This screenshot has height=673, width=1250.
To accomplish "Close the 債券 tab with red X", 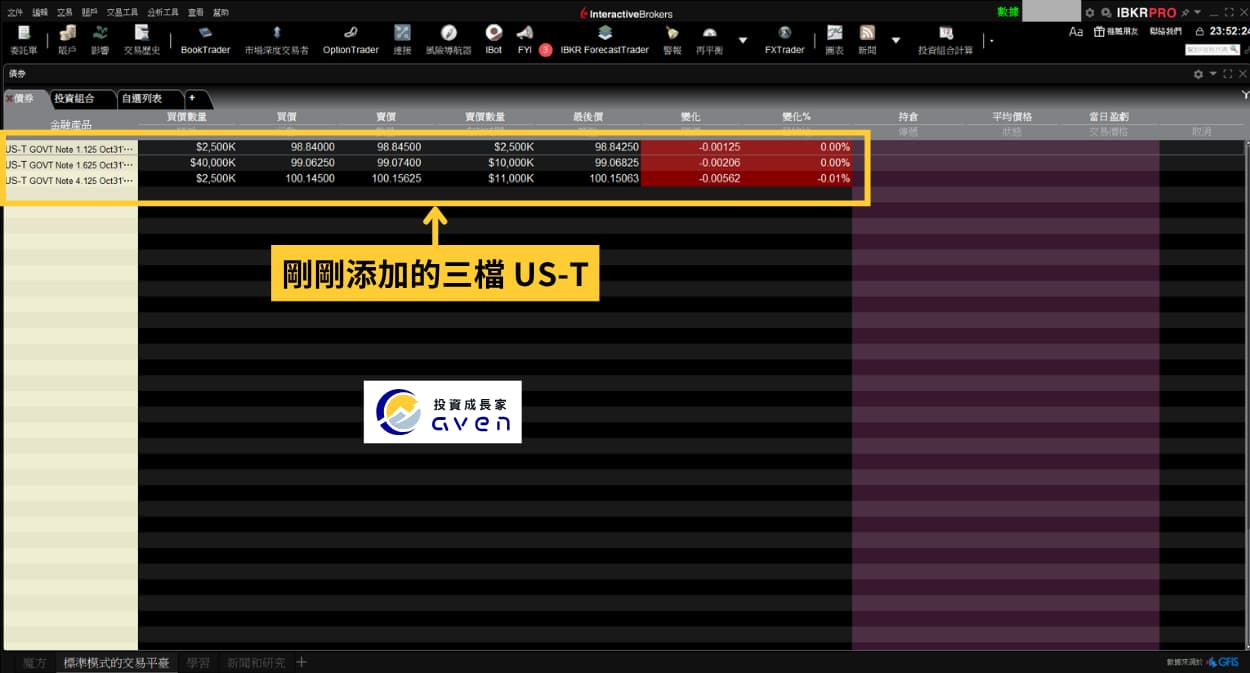I will (x=9, y=98).
